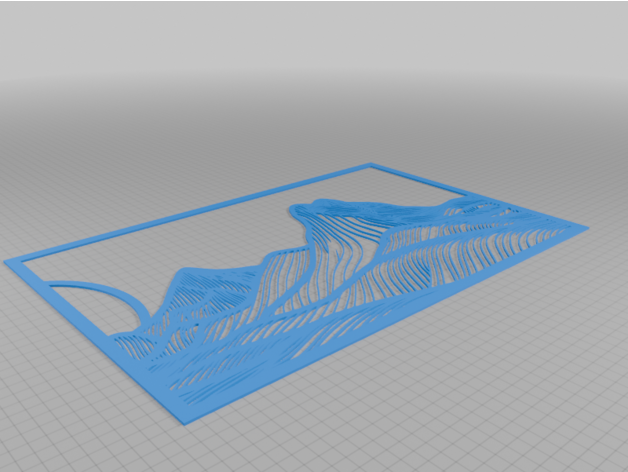The width and height of the screenshot is (628, 472).
Task: Select the far back corner of the blue frame
Action: click(x=373, y=164)
